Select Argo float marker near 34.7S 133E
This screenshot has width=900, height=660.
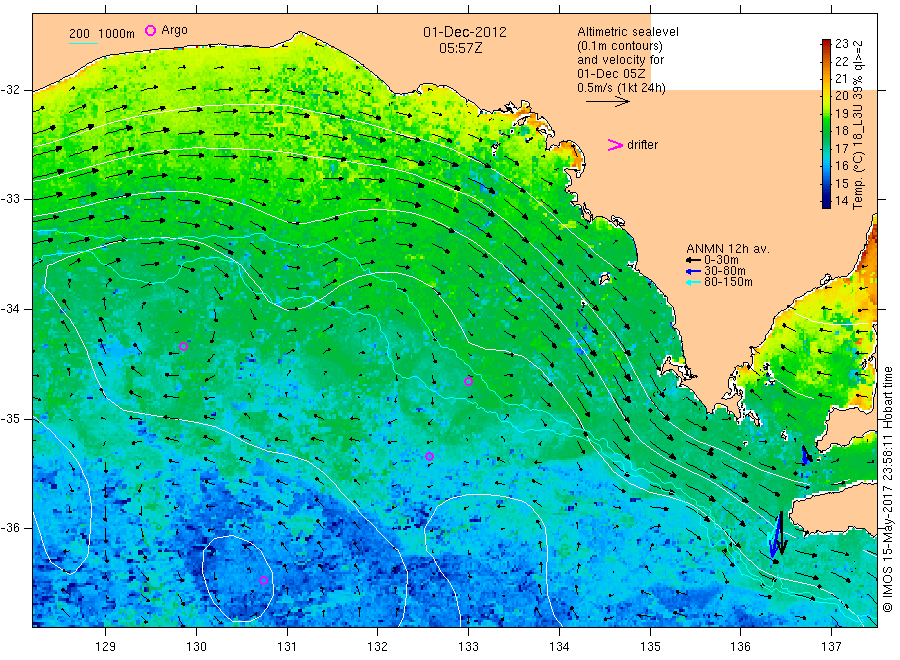point(468,382)
